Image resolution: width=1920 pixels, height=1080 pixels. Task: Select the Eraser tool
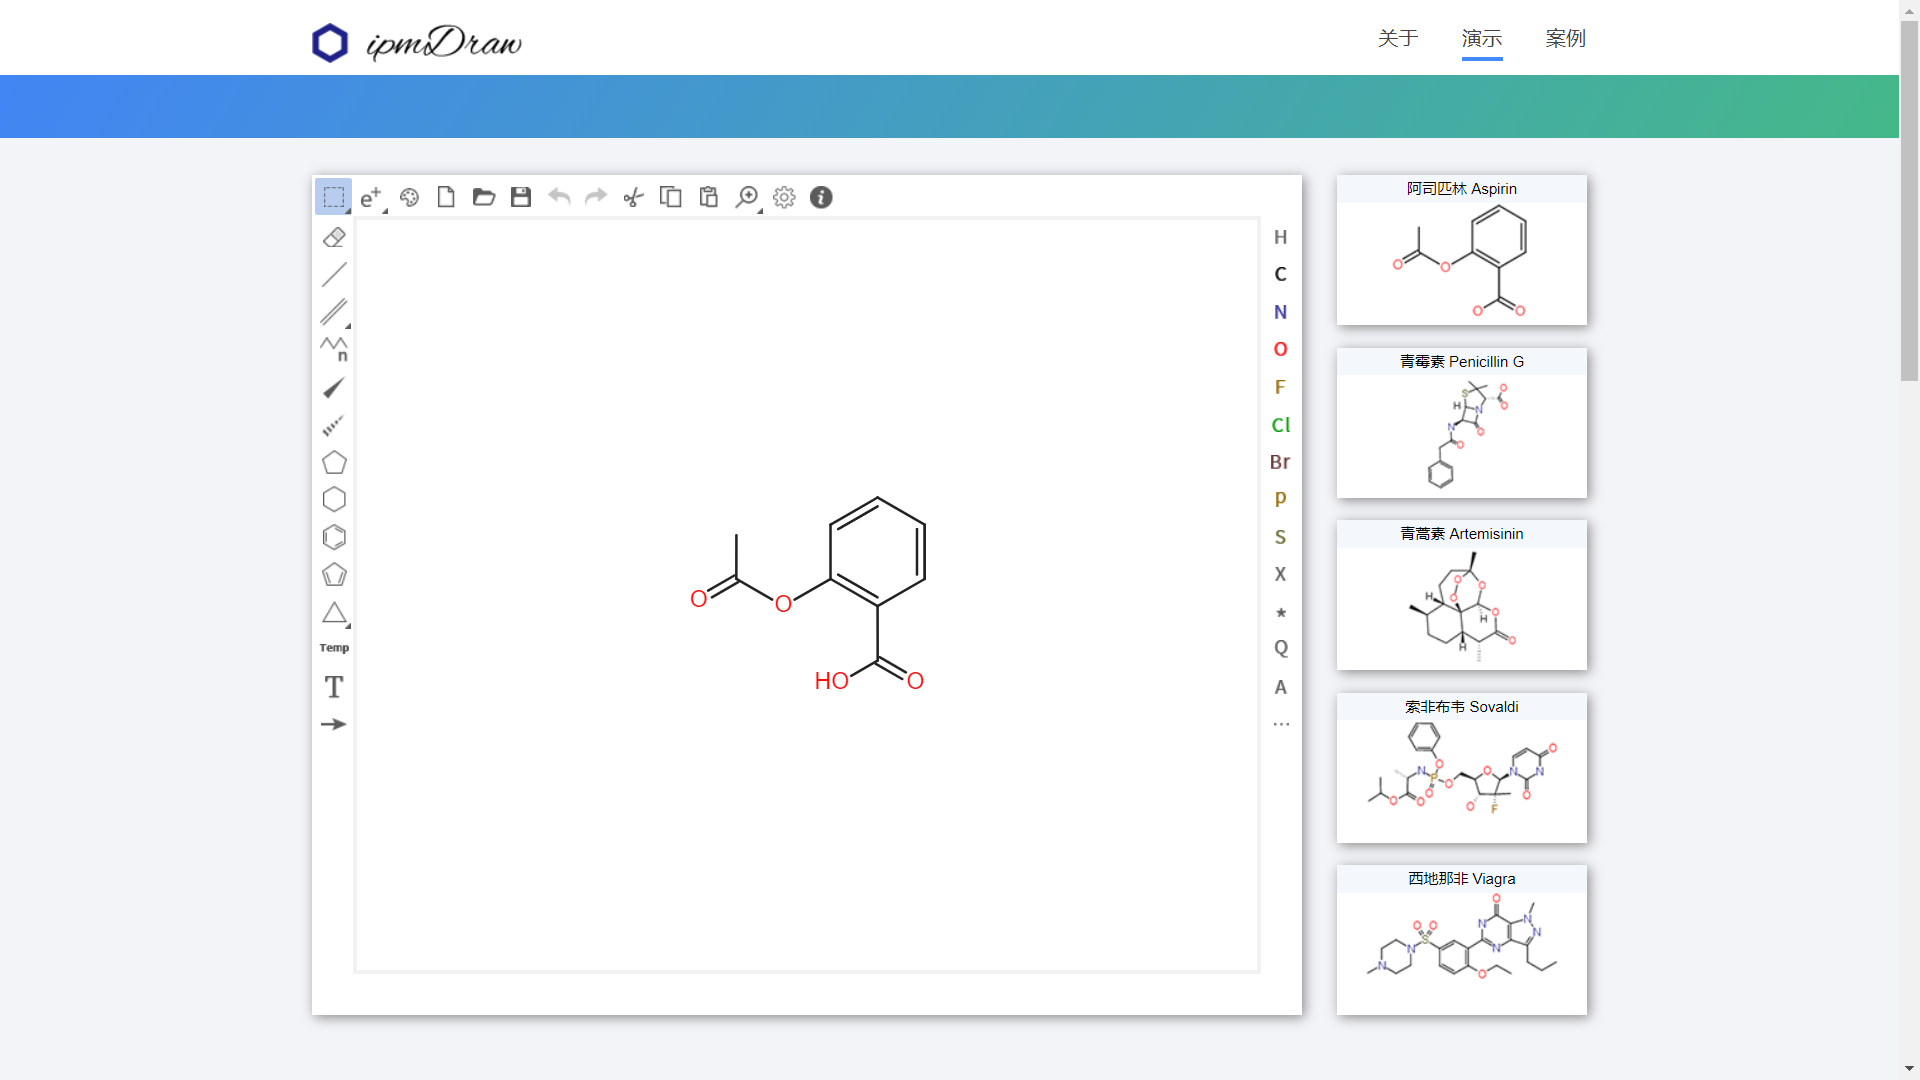coord(334,237)
